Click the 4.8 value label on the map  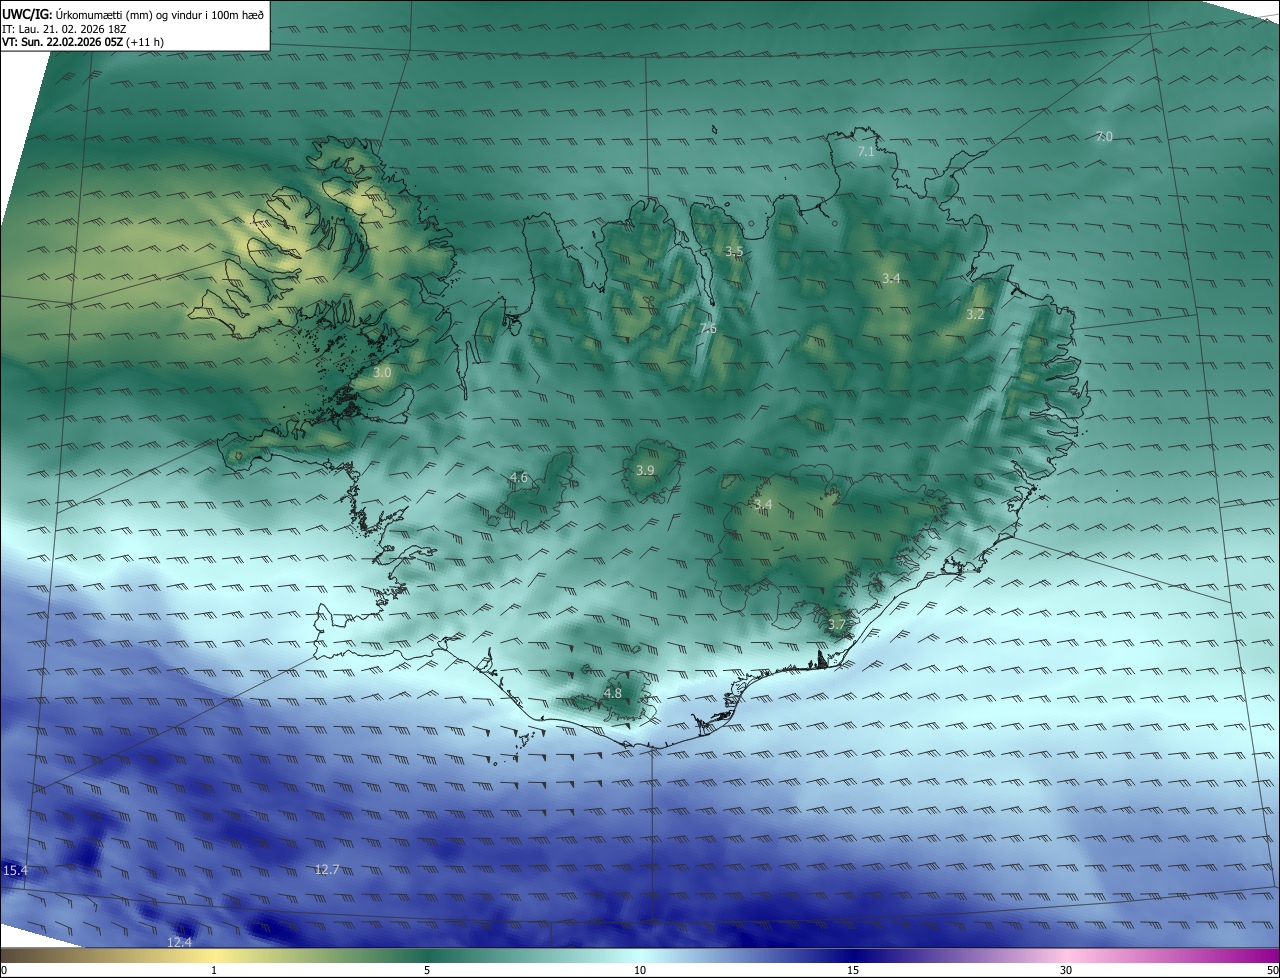pos(613,692)
